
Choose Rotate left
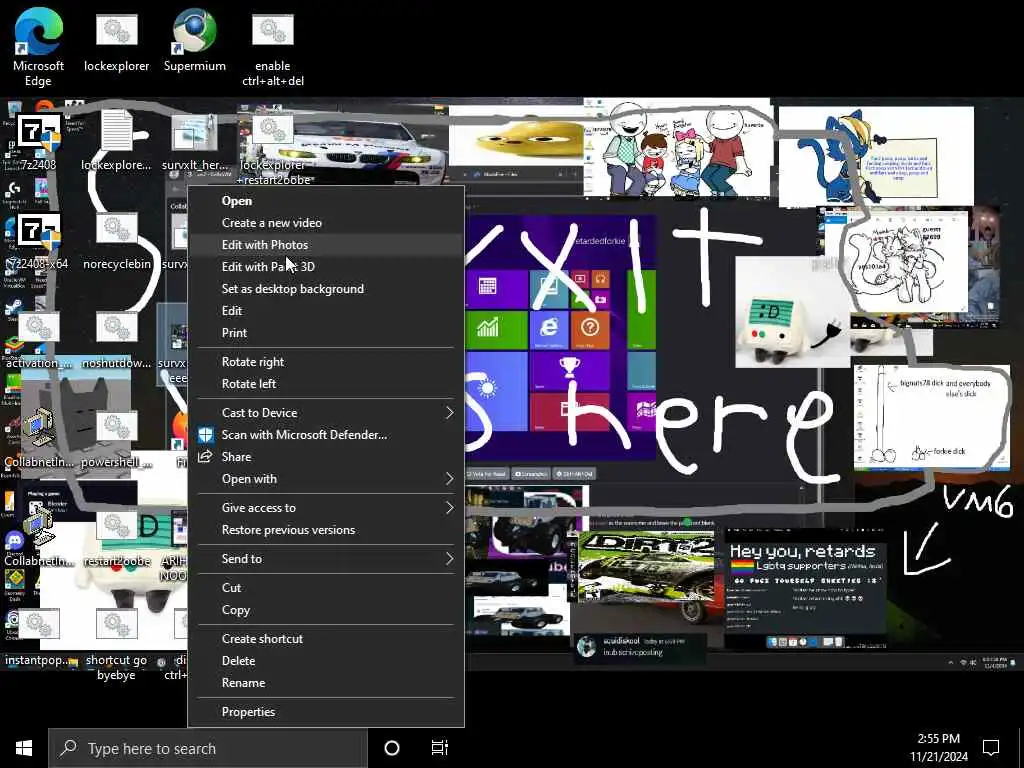point(325,383)
